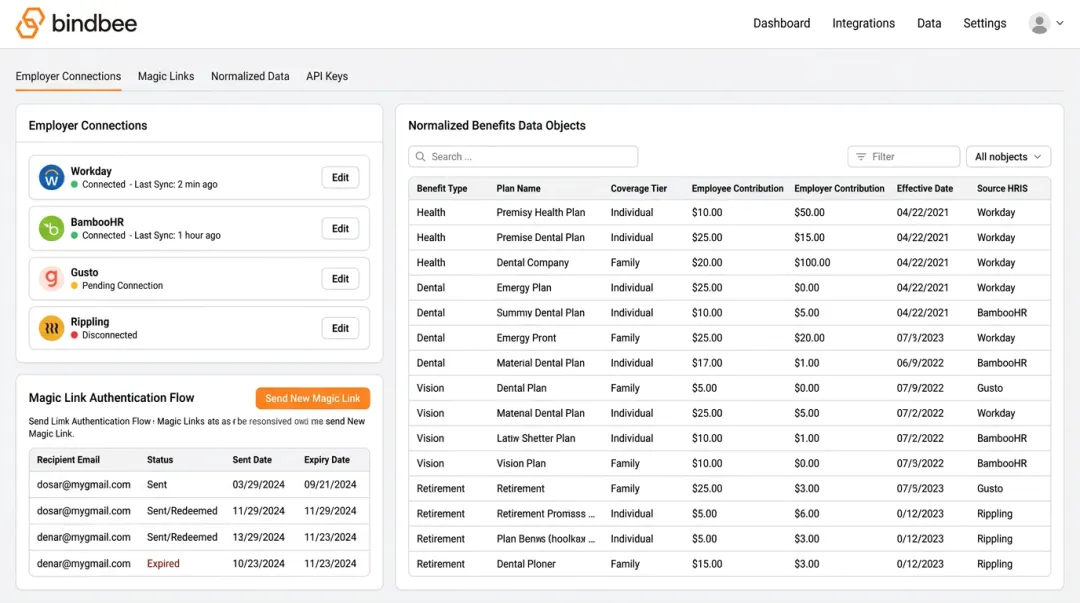Click the Coverage Tier column header
This screenshot has width=1080, height=603.
[x=638, y=188]
